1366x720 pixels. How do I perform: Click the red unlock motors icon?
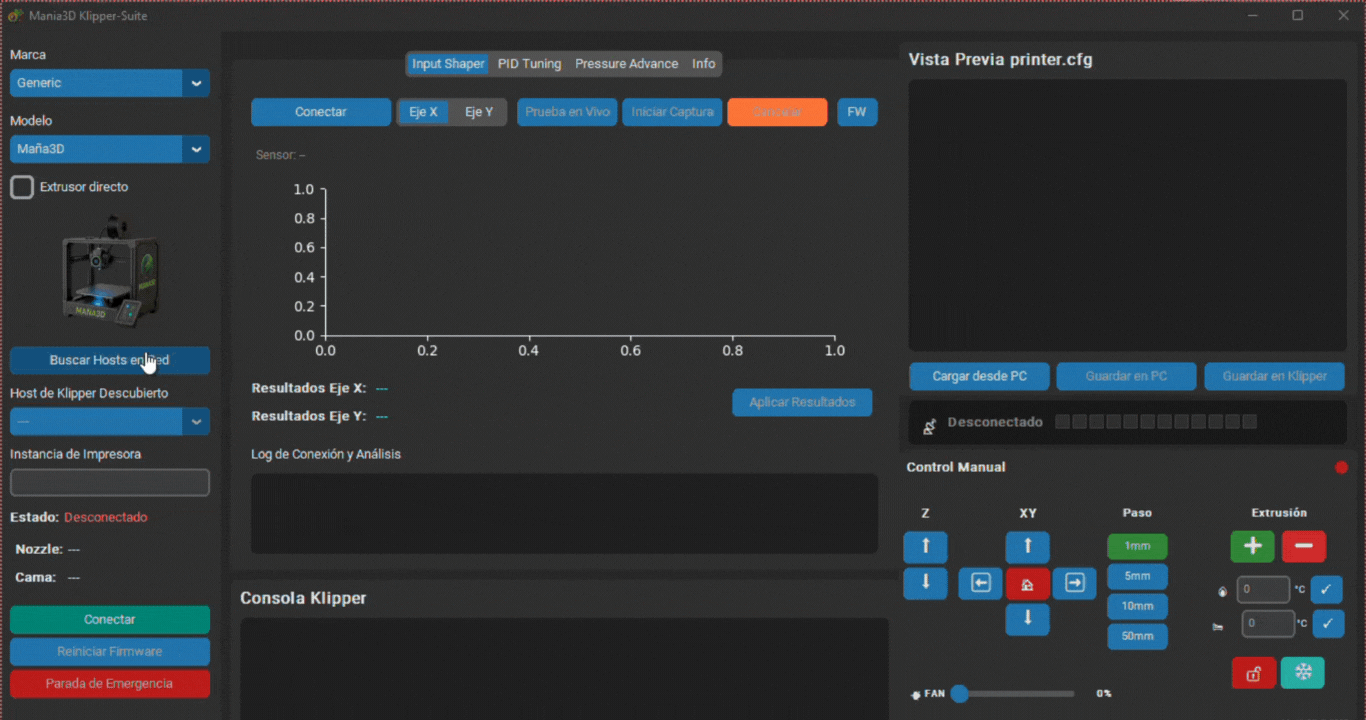click(x=1253, y=673)
